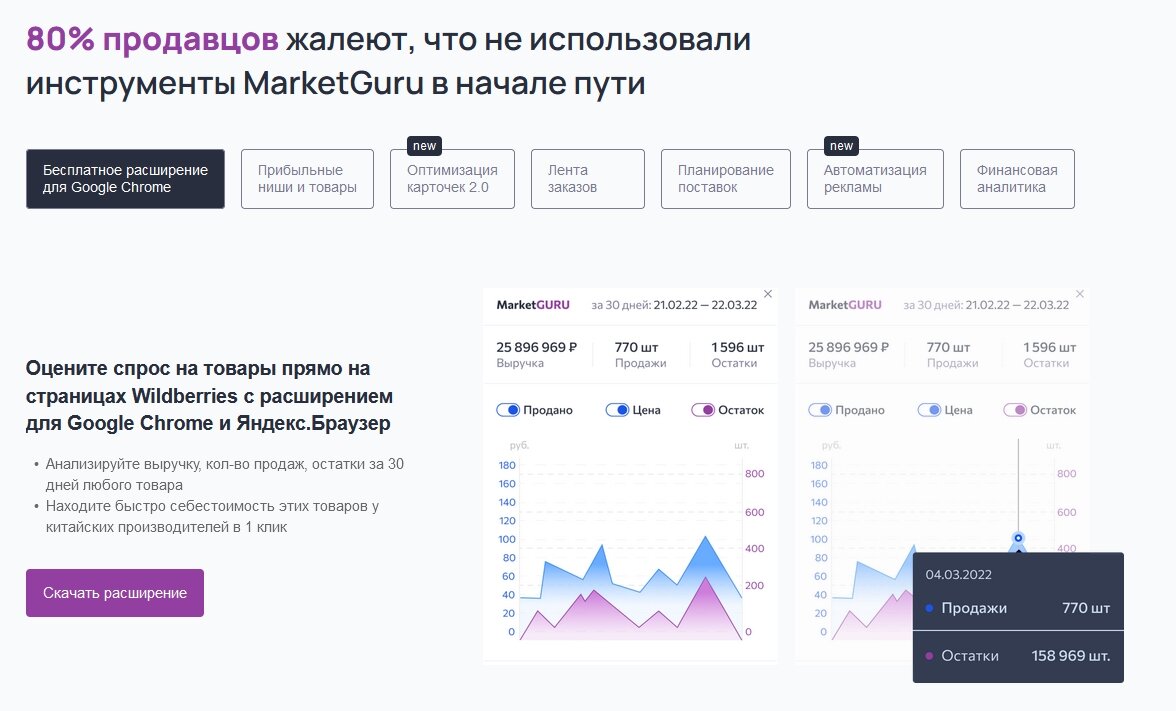Close the left MarketGURU stats widget
This screenshot has height=711, width=1176.
click(x=768, y=293)
